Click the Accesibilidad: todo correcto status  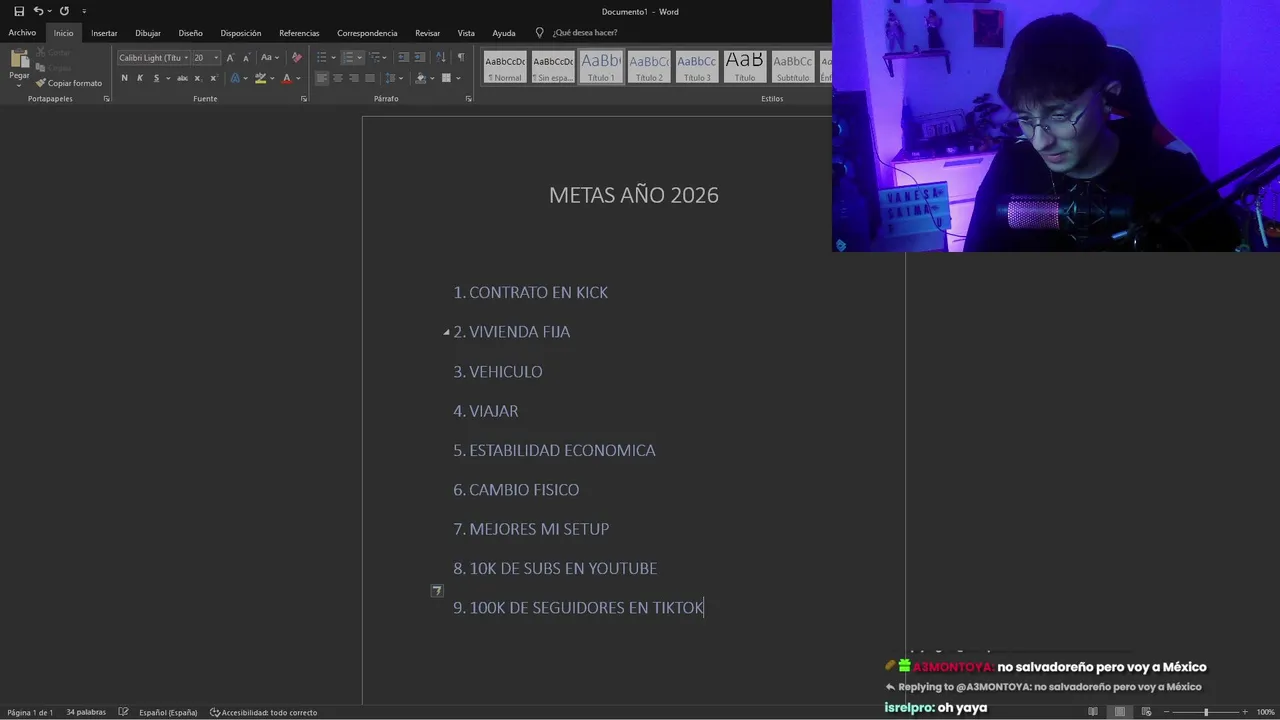pos(263,712)
